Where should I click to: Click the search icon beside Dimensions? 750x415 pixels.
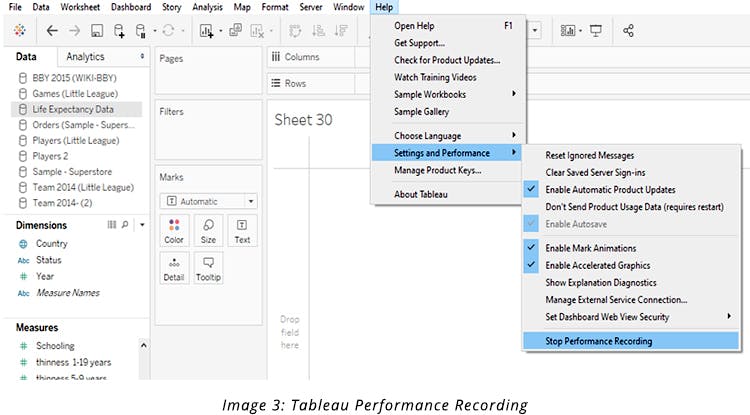(125, 225)
